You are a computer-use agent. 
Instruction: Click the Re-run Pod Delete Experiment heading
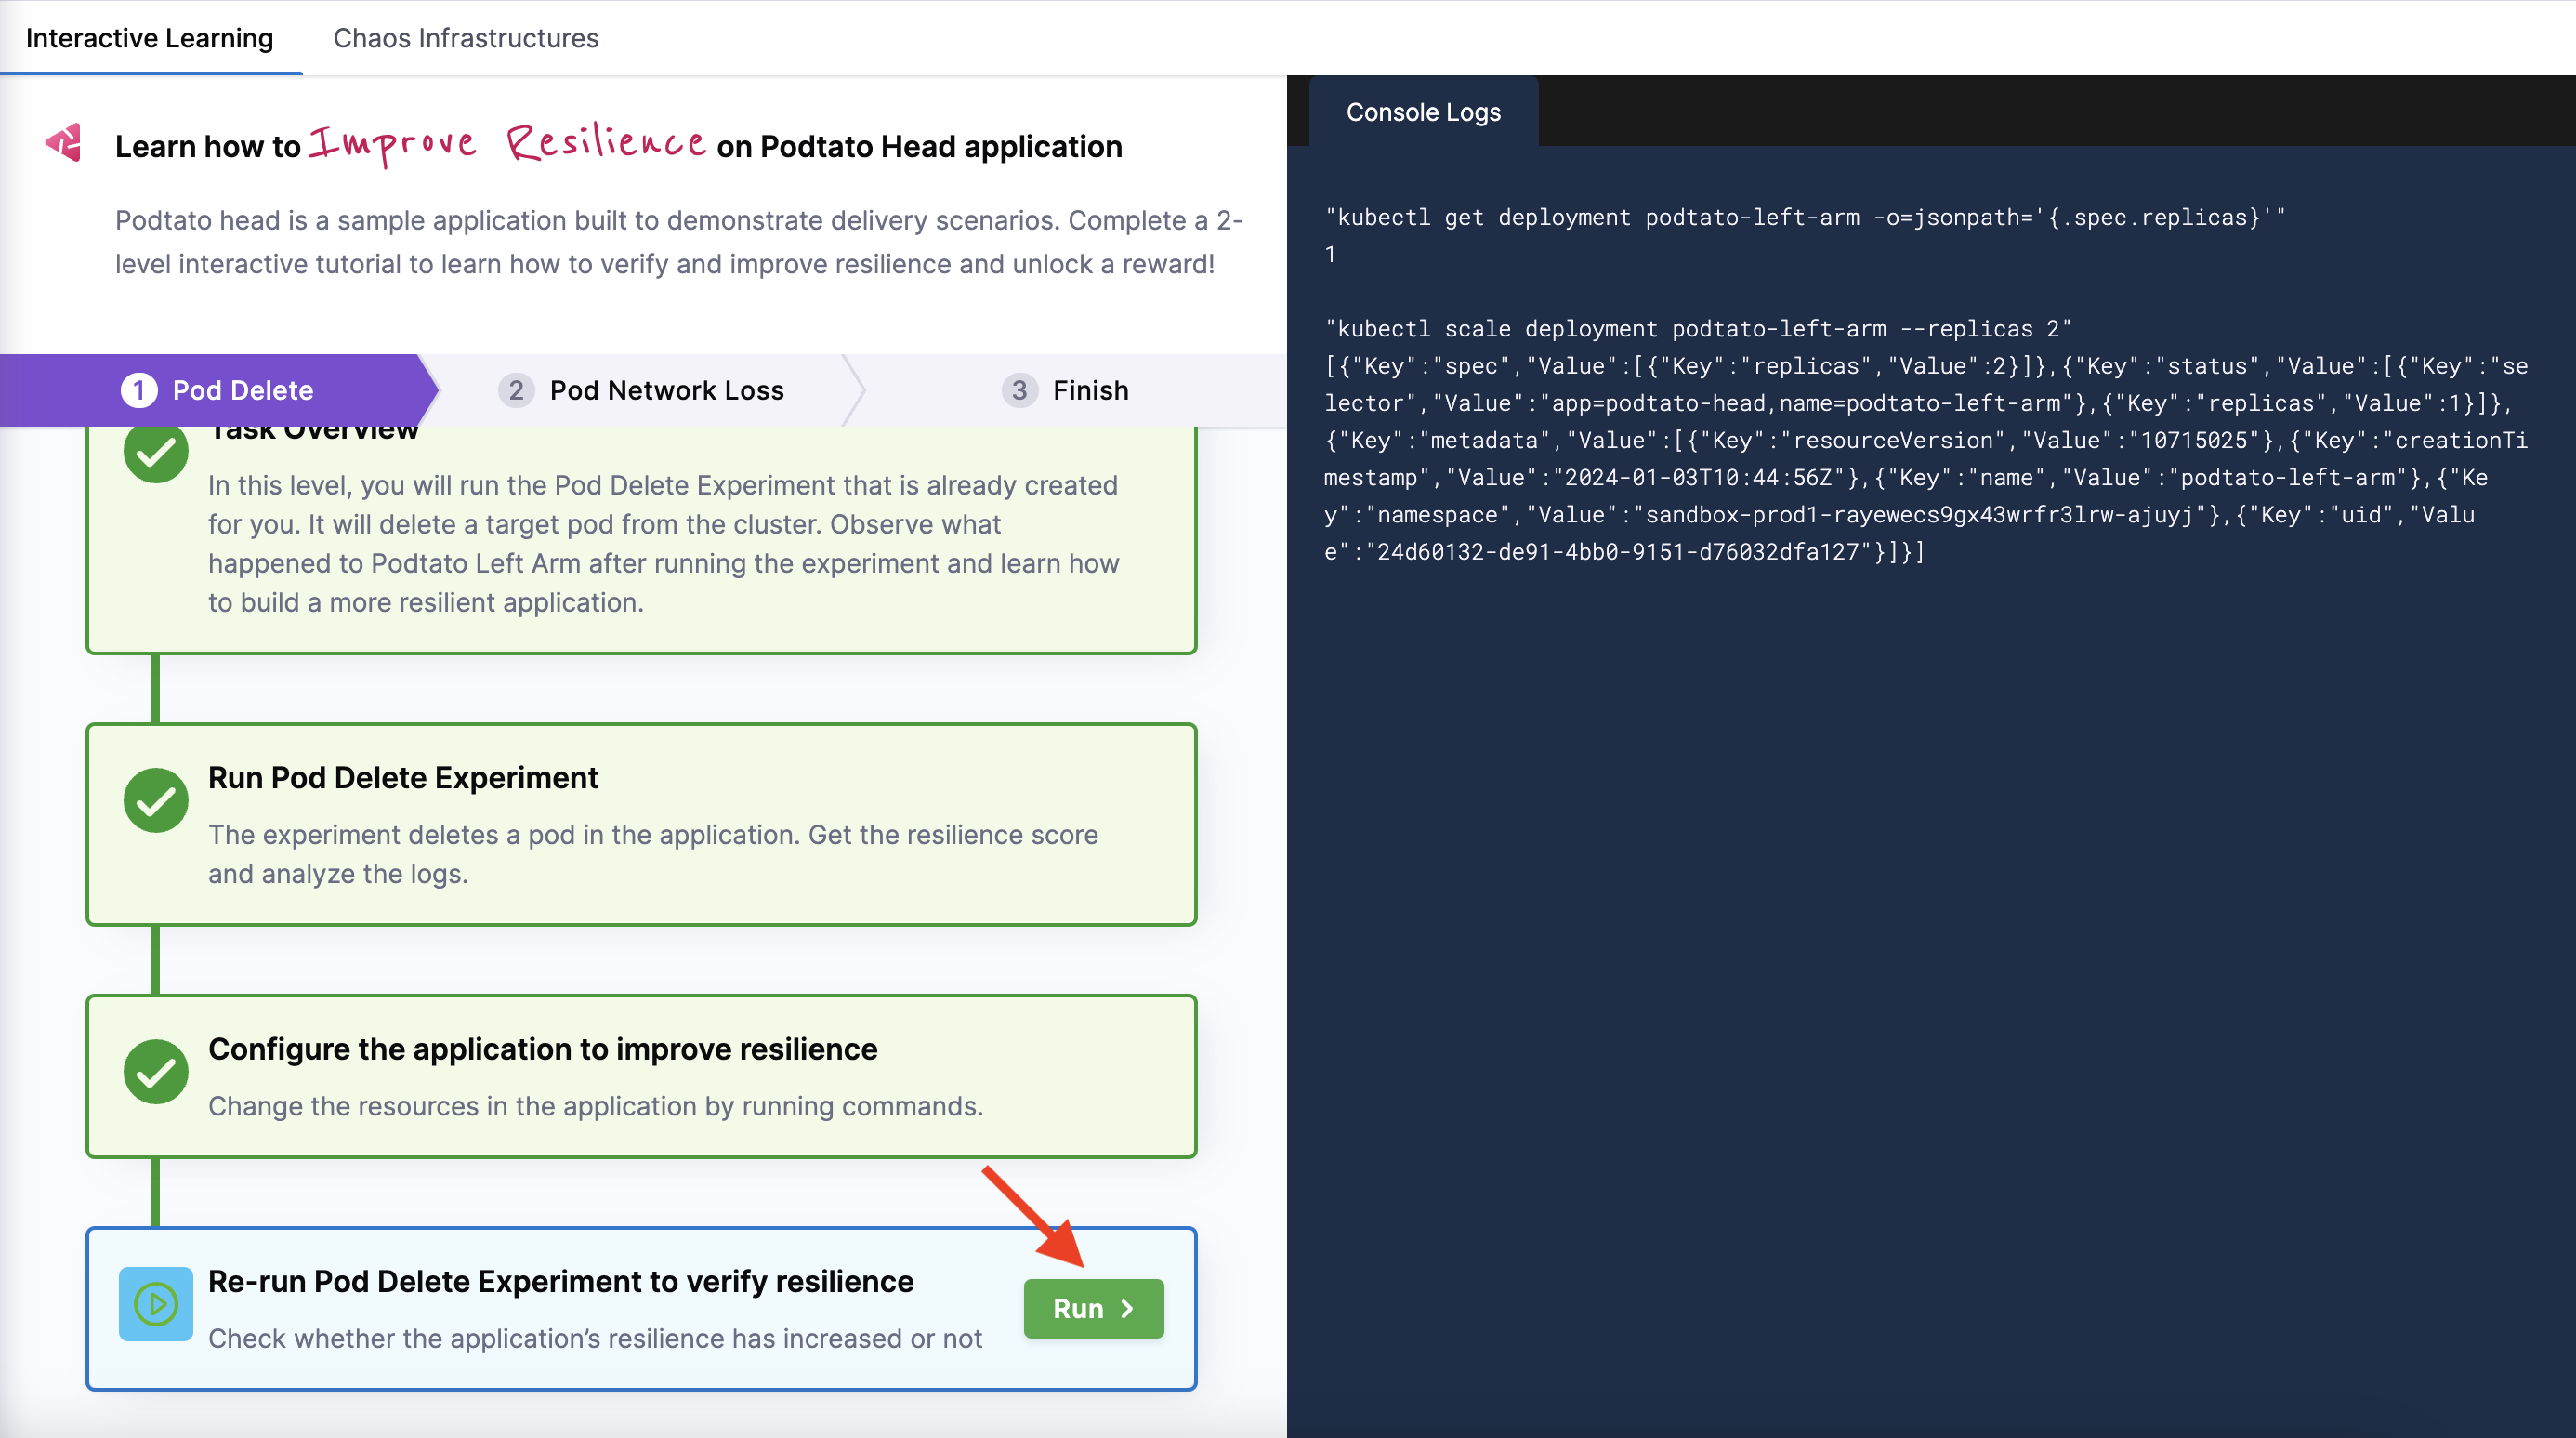coord(560,1281)
